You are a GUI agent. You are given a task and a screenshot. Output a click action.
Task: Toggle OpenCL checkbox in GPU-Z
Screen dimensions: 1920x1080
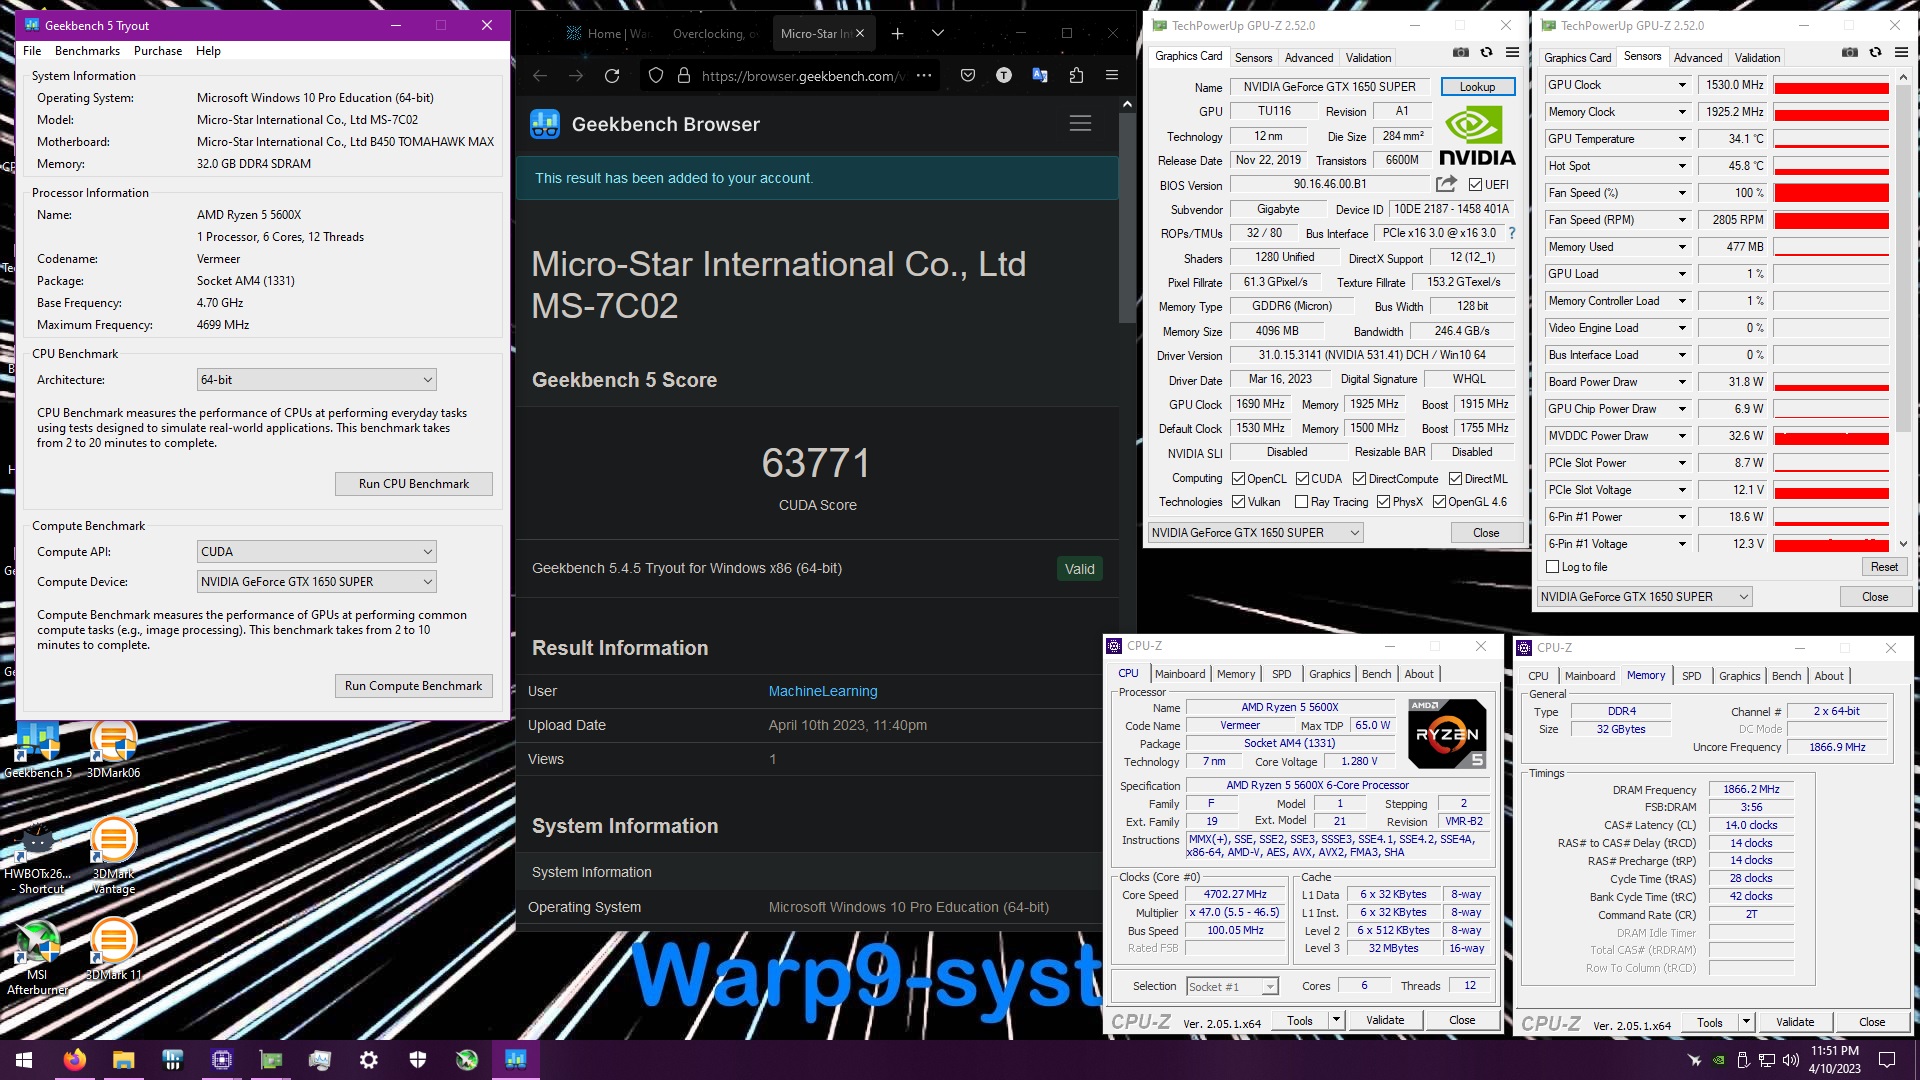coord(1238,479)
